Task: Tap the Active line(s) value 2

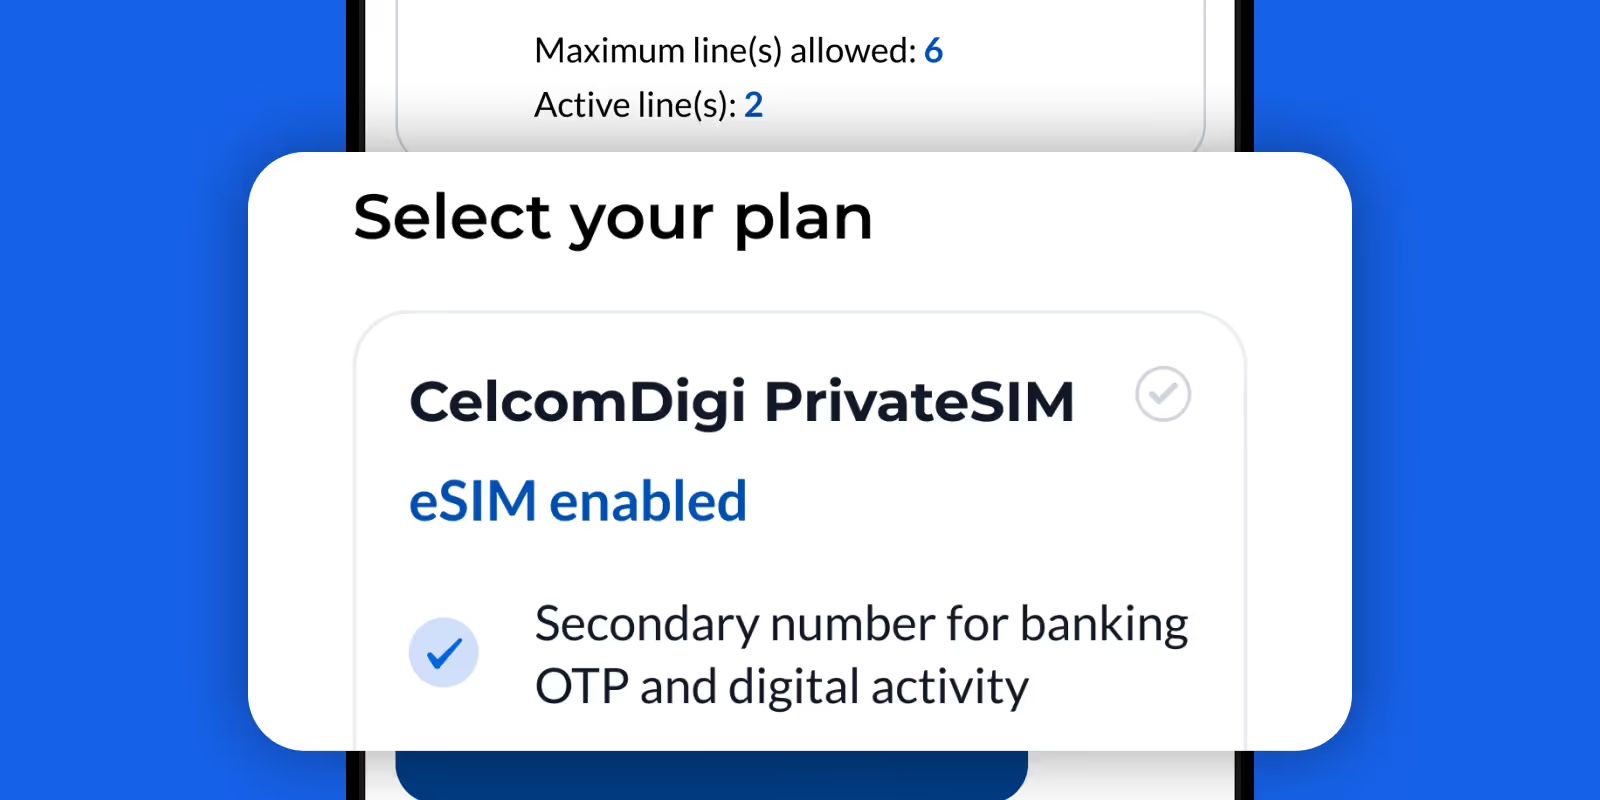Action: pyautogui.click(x=754, y=104)
